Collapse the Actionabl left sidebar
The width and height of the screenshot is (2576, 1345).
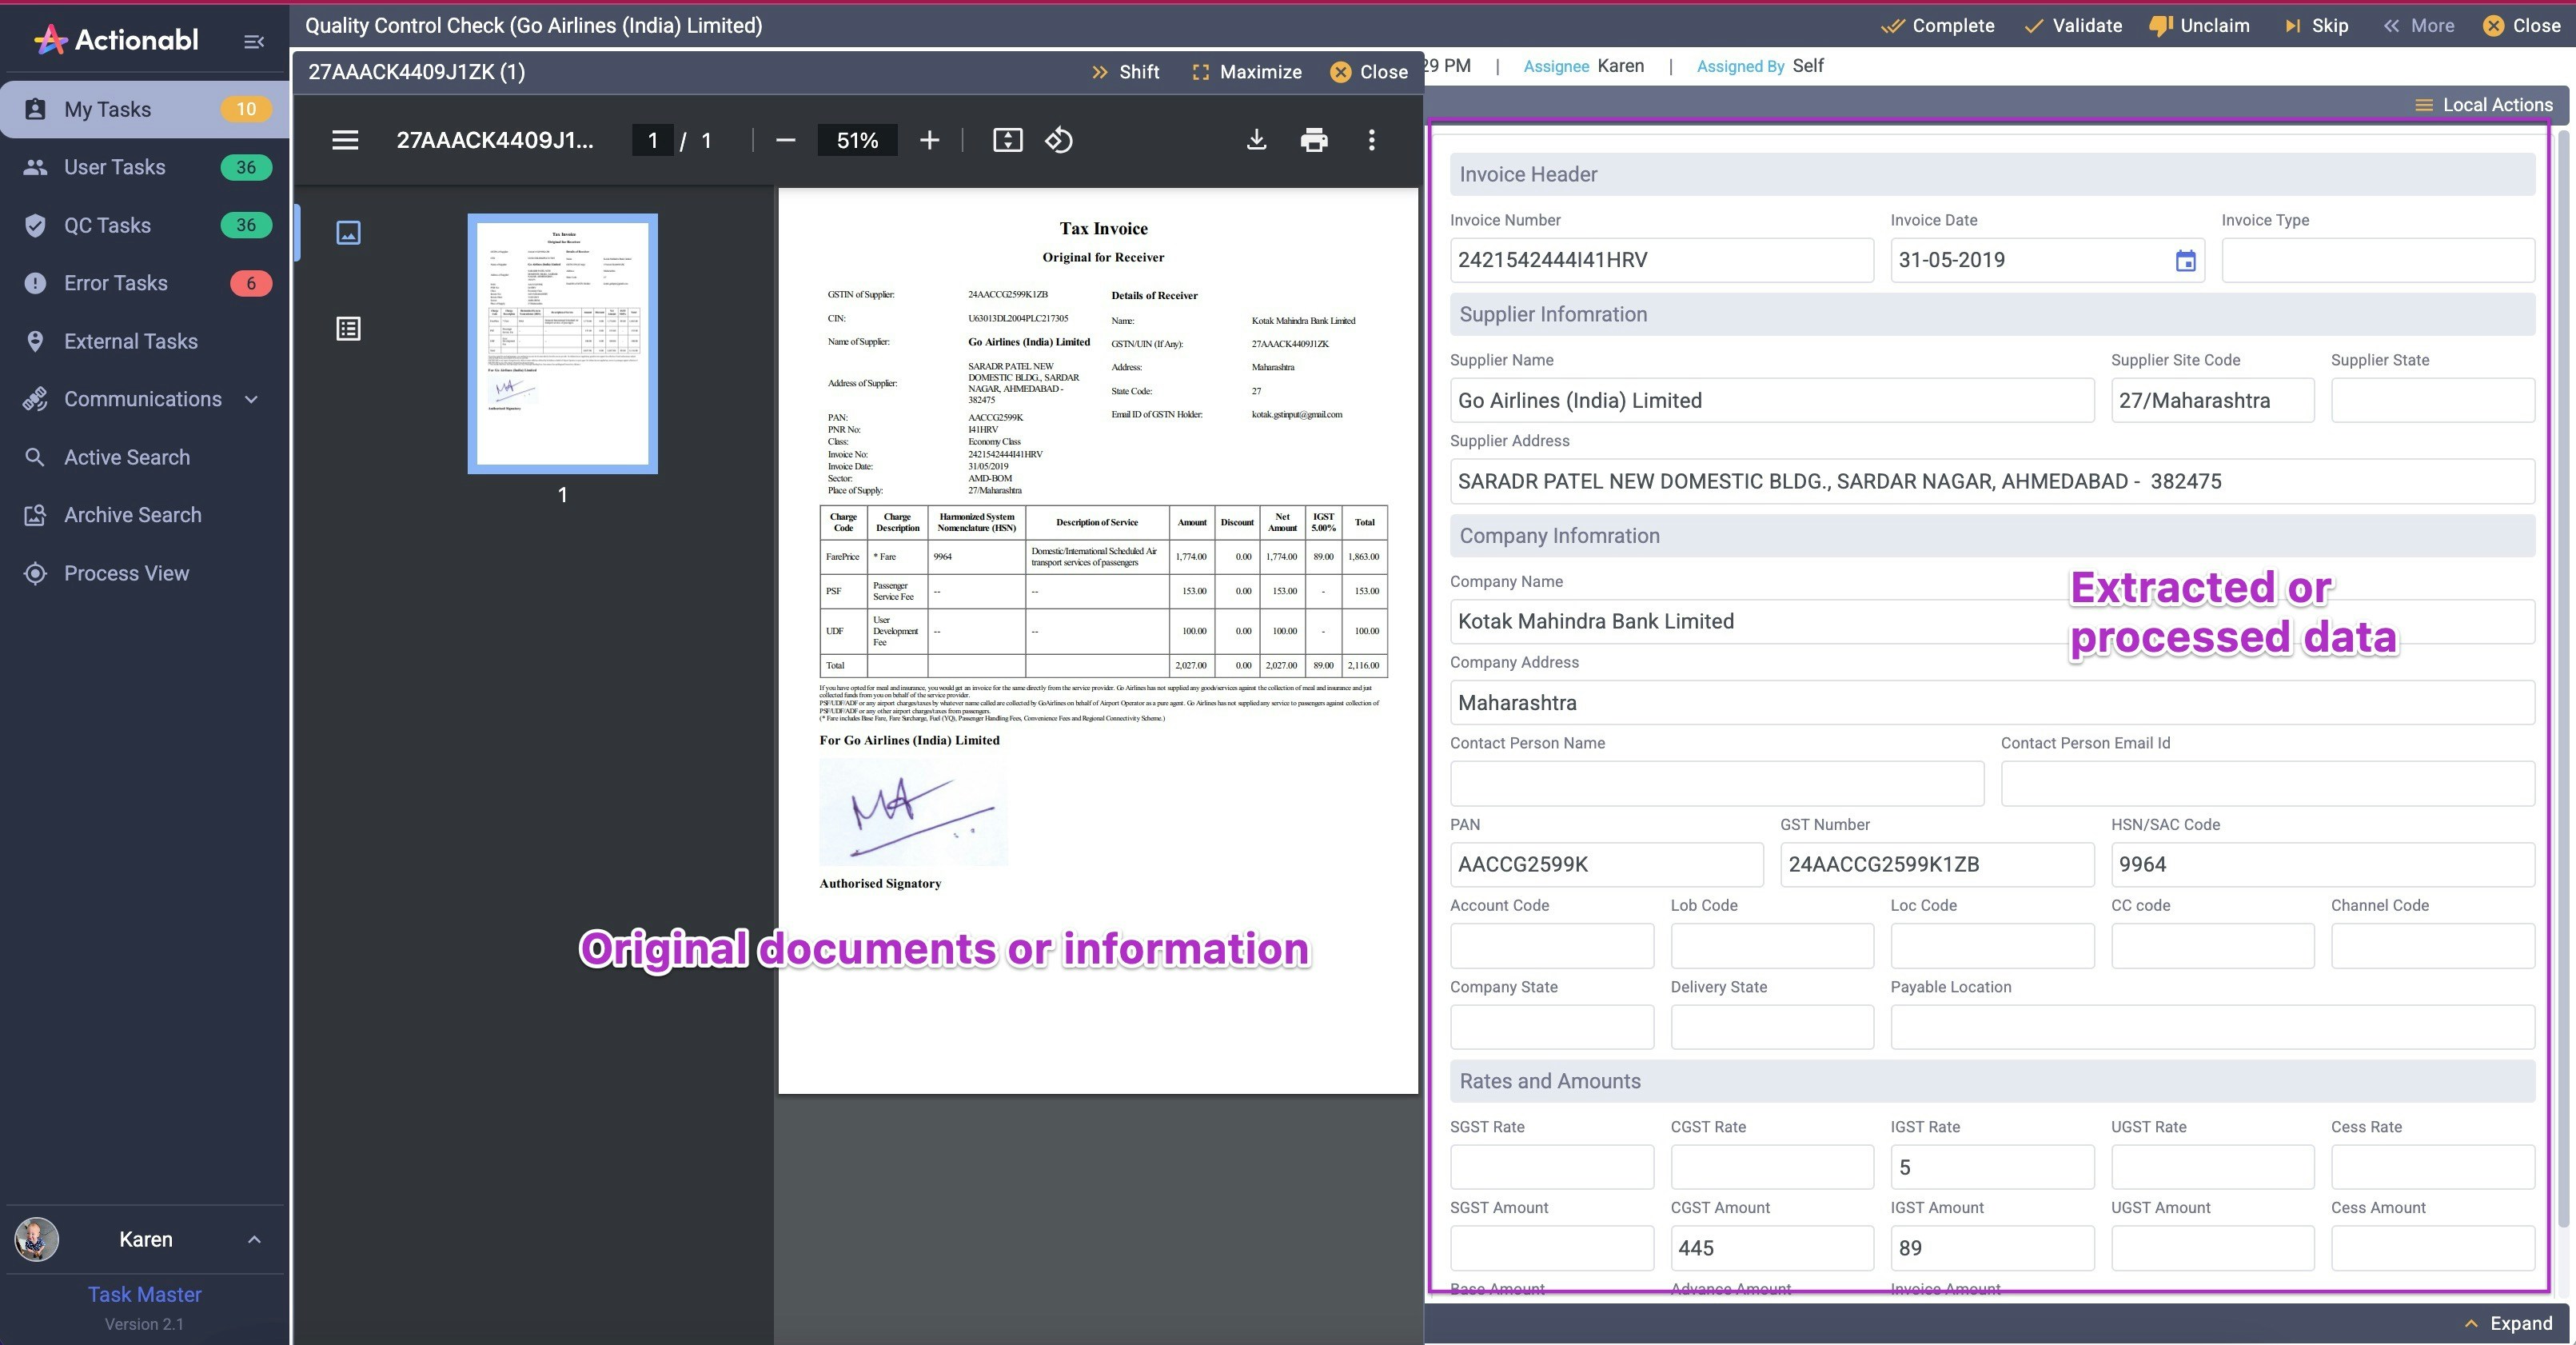coord(254,41)
